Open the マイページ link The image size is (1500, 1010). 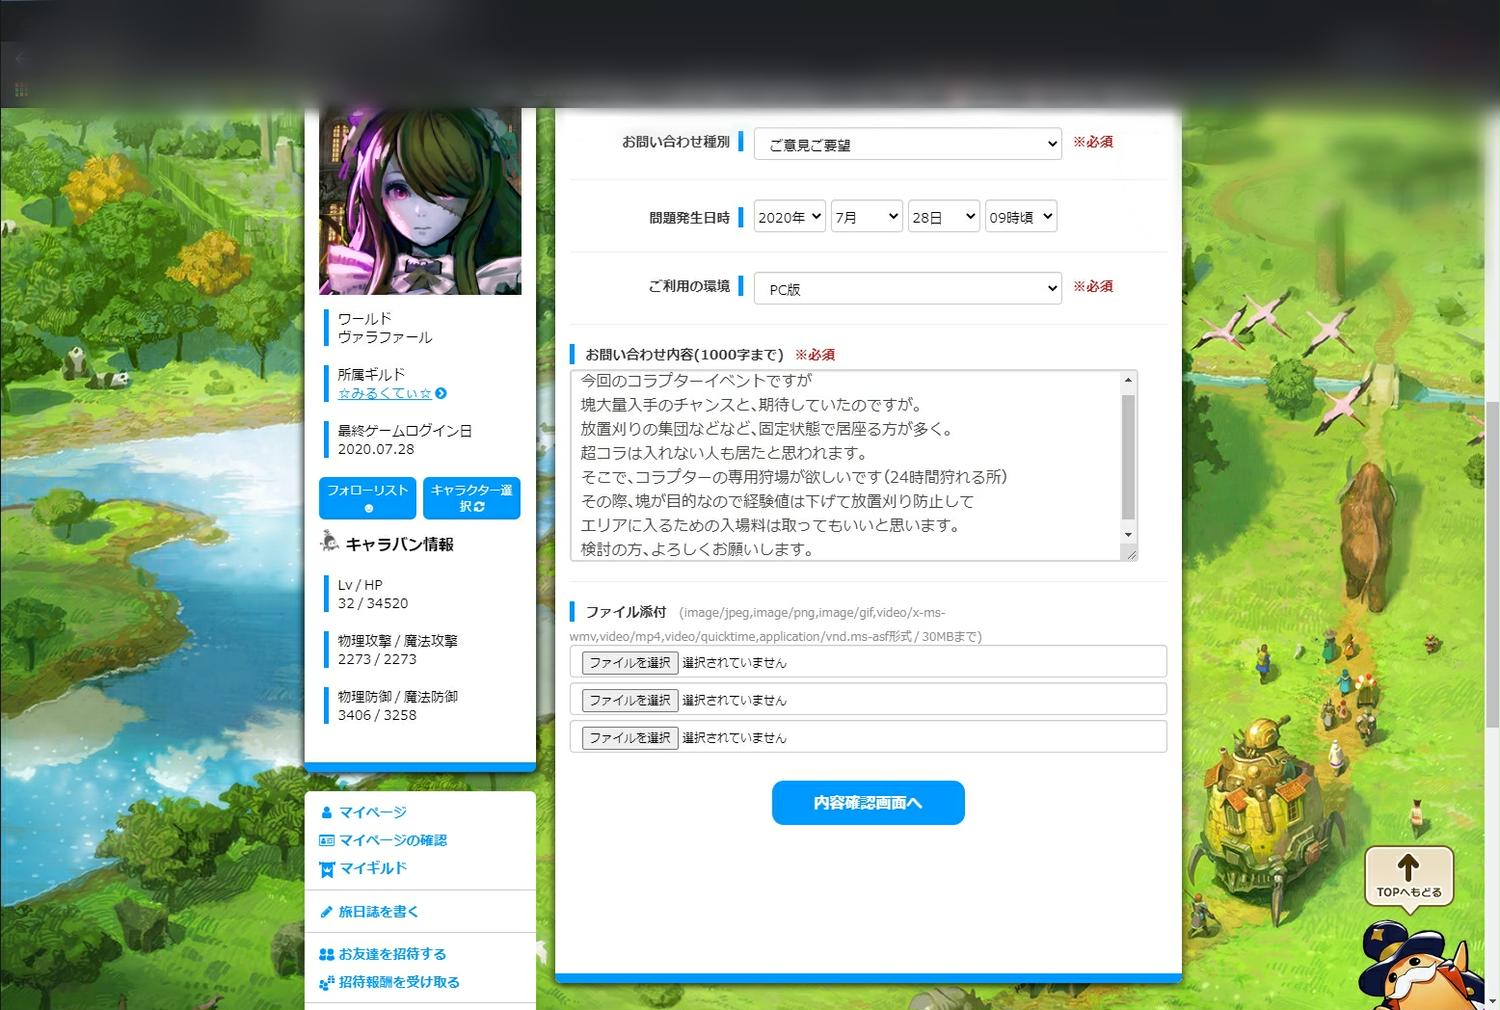pyautogui.click(x=373, y=812)
